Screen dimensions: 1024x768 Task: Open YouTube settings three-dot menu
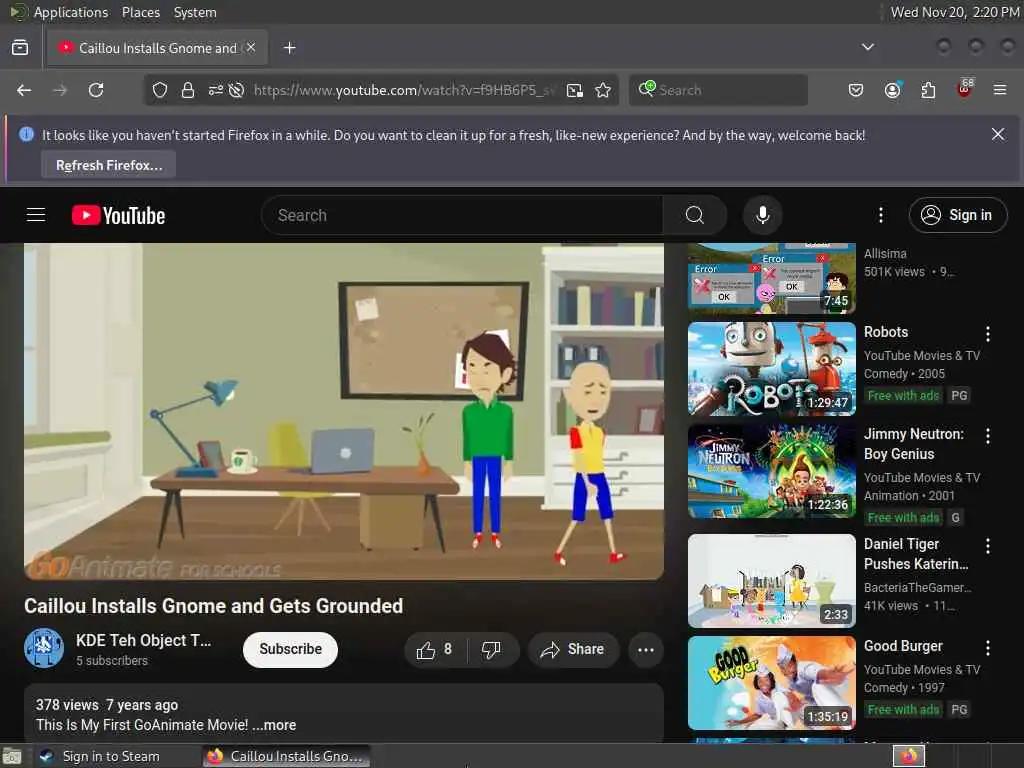tap(880, 216)
